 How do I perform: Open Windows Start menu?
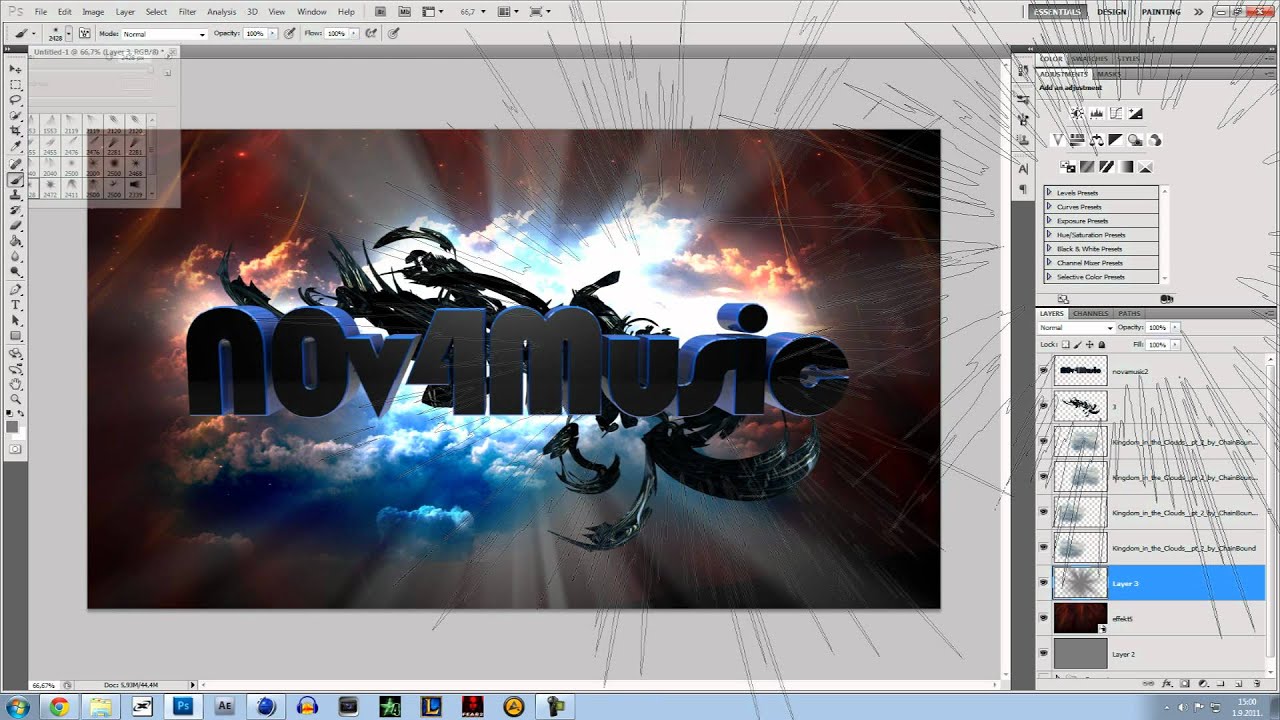coord(17,707)
